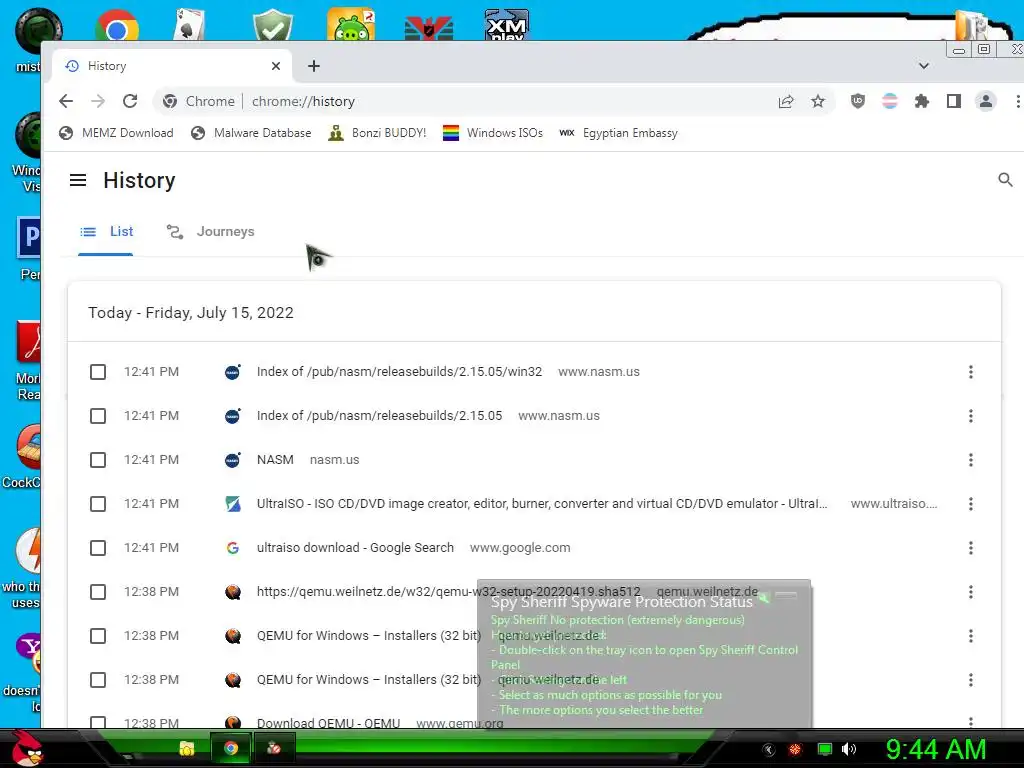This screenshot has height=768, width=1024.
Task: Check the NASM nasm.us entry checkbox
Action: pyautogui.click(x=98, y=460)
